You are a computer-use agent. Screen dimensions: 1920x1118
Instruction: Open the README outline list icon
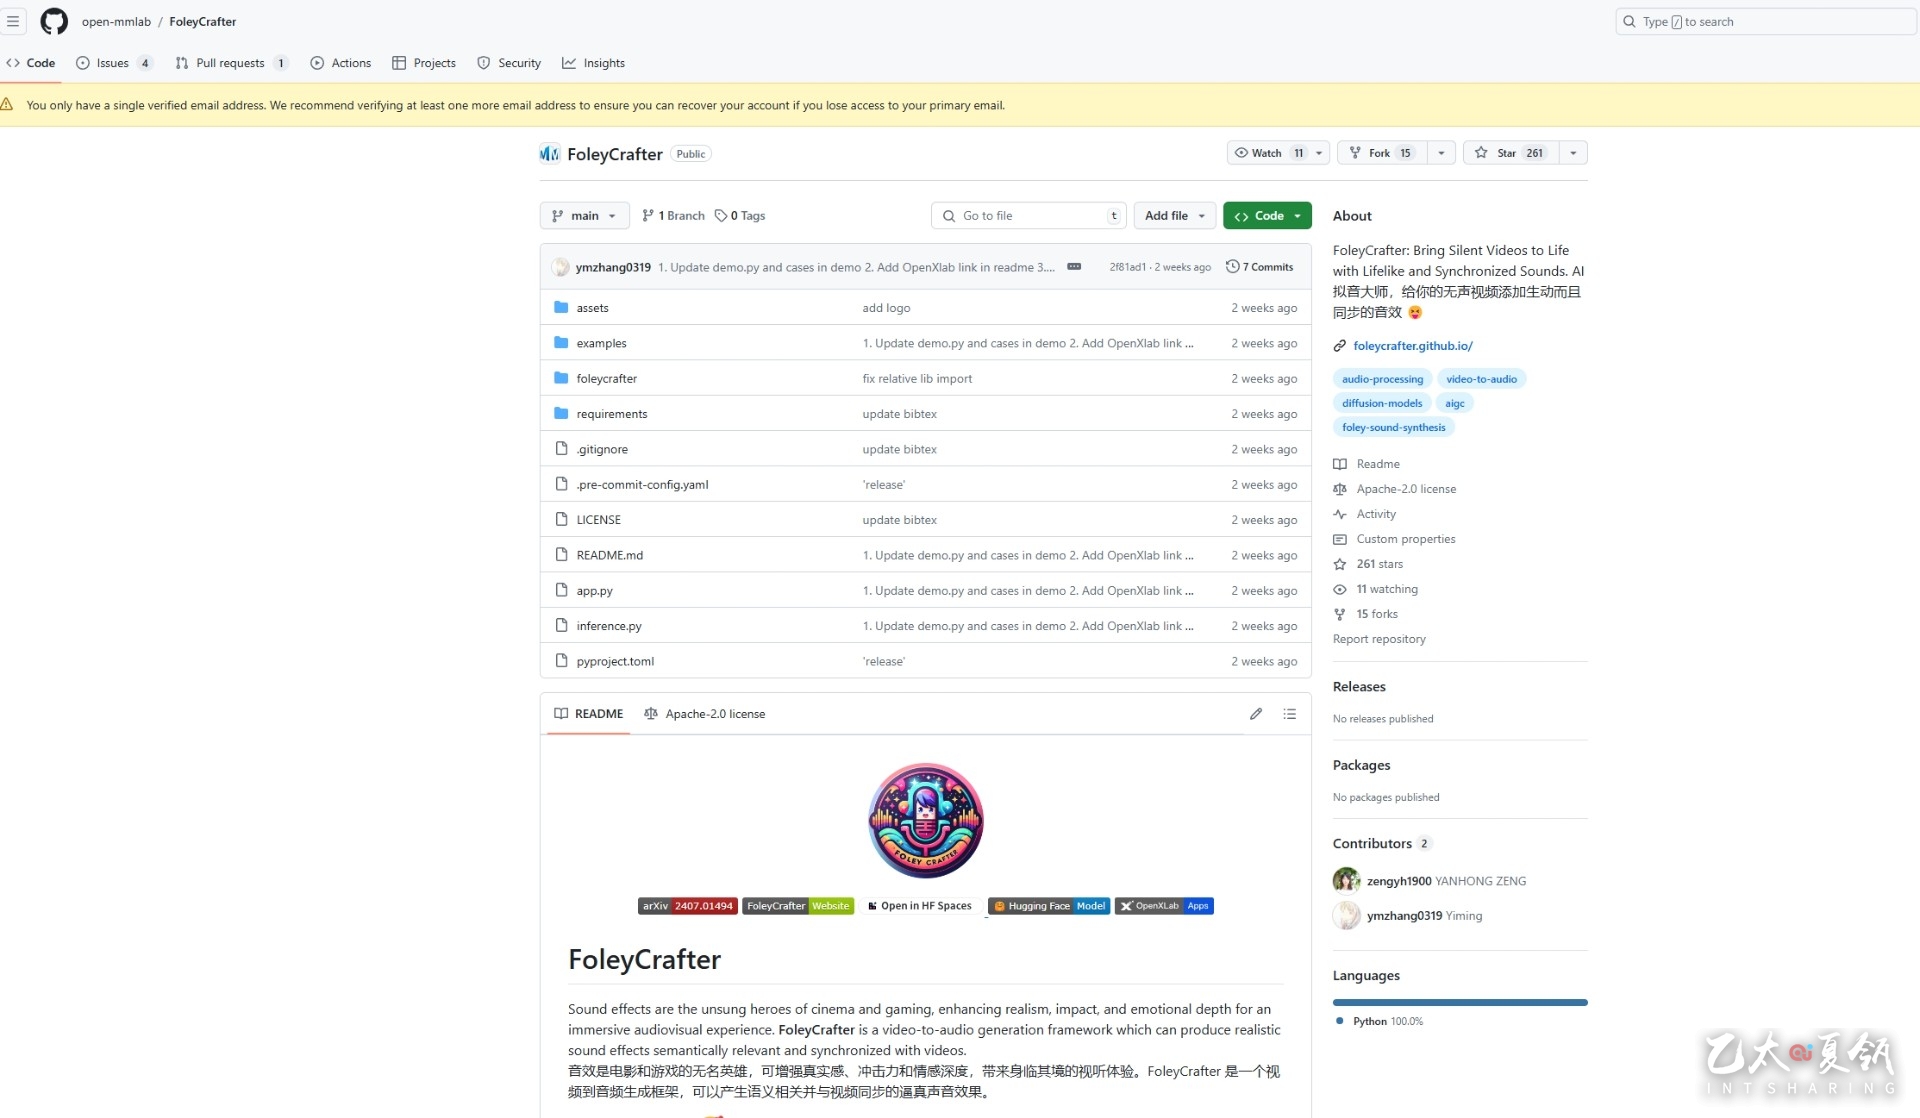pyautogui.click(x=1290, y=714)
